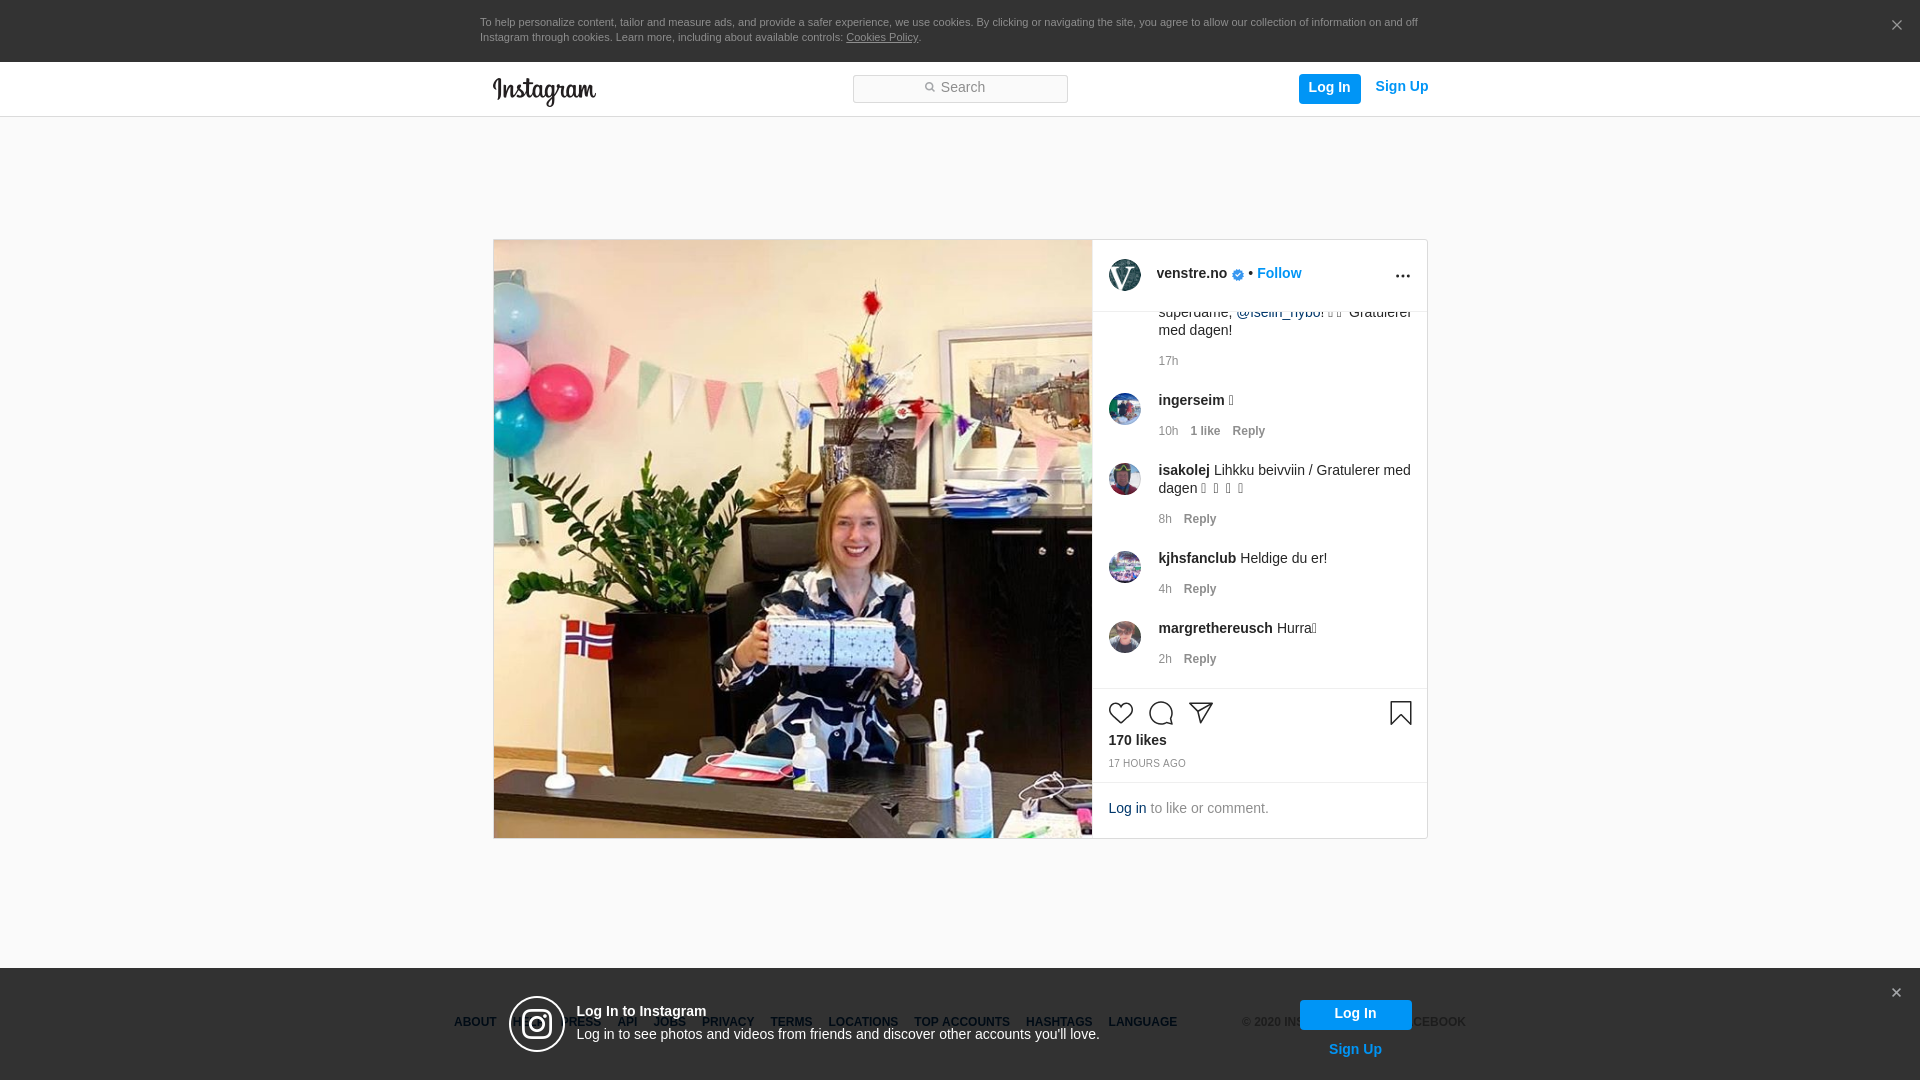
Task: Open kjhsfanclub's profile picture
Action: (1124, 567)
